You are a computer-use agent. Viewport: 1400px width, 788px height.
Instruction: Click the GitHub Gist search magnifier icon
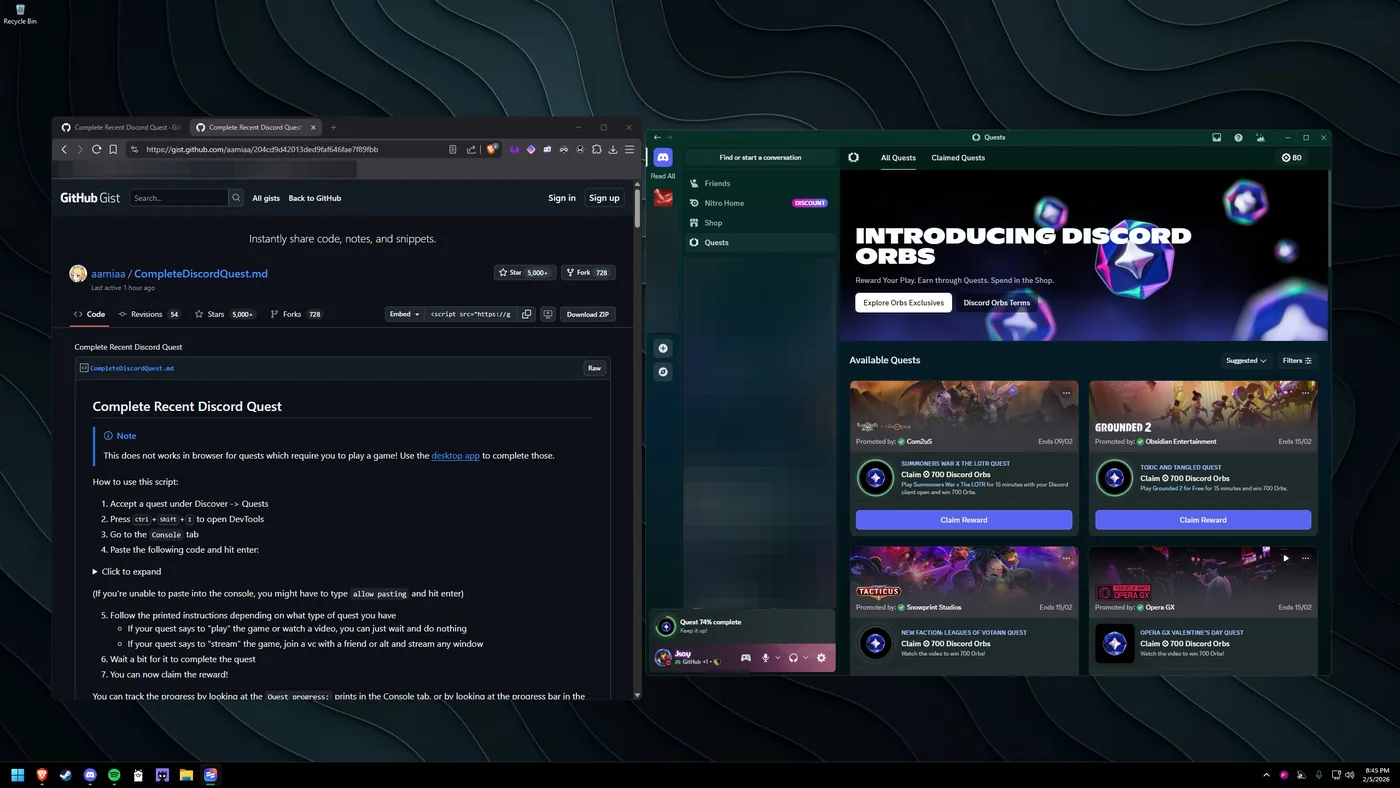[x=236, y=198]
